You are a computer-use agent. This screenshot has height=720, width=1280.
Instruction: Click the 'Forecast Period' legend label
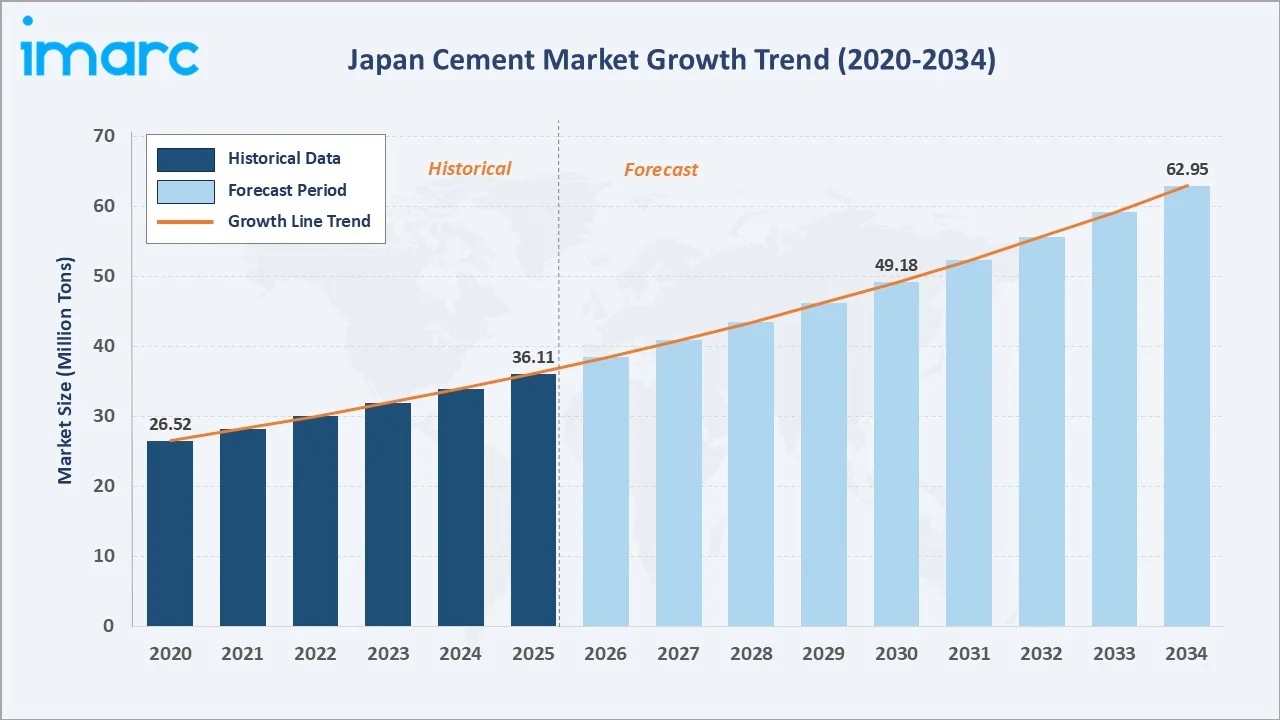[x=287, y=190]
